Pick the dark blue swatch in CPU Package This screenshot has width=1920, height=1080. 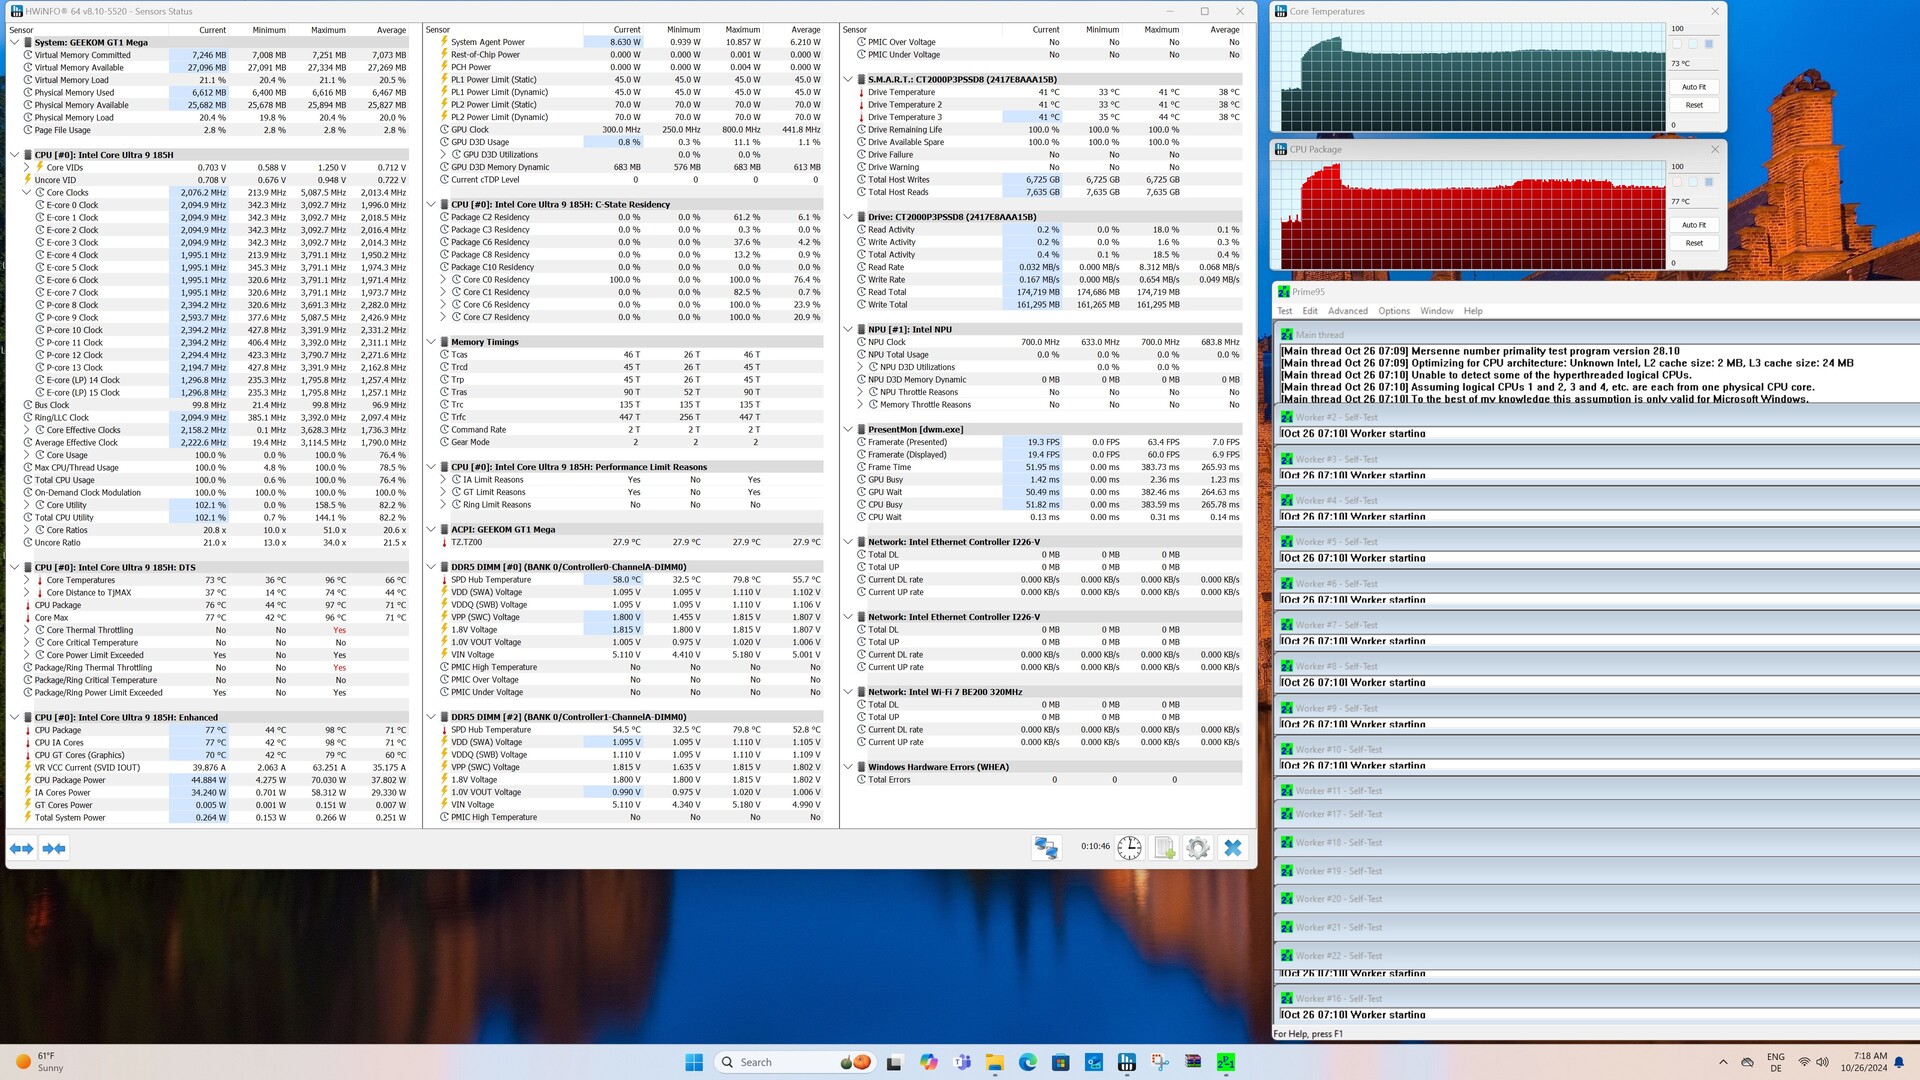(1709, 182)
